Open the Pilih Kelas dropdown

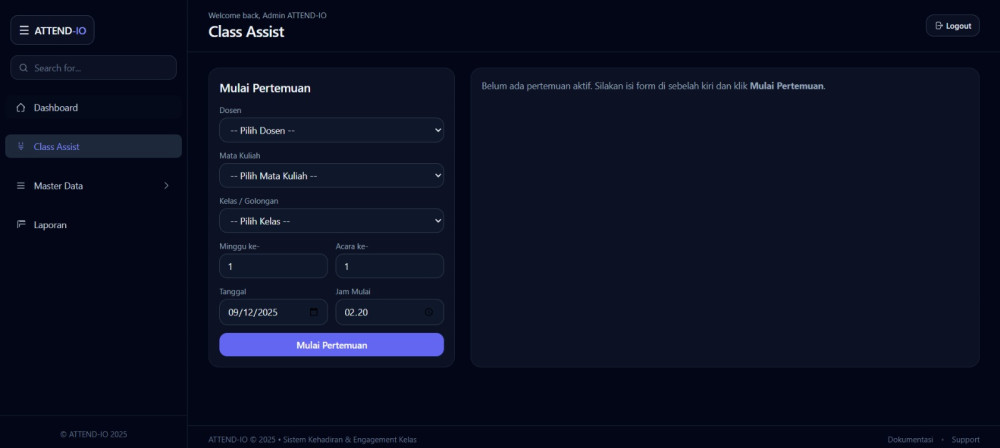tap(331, 221)
